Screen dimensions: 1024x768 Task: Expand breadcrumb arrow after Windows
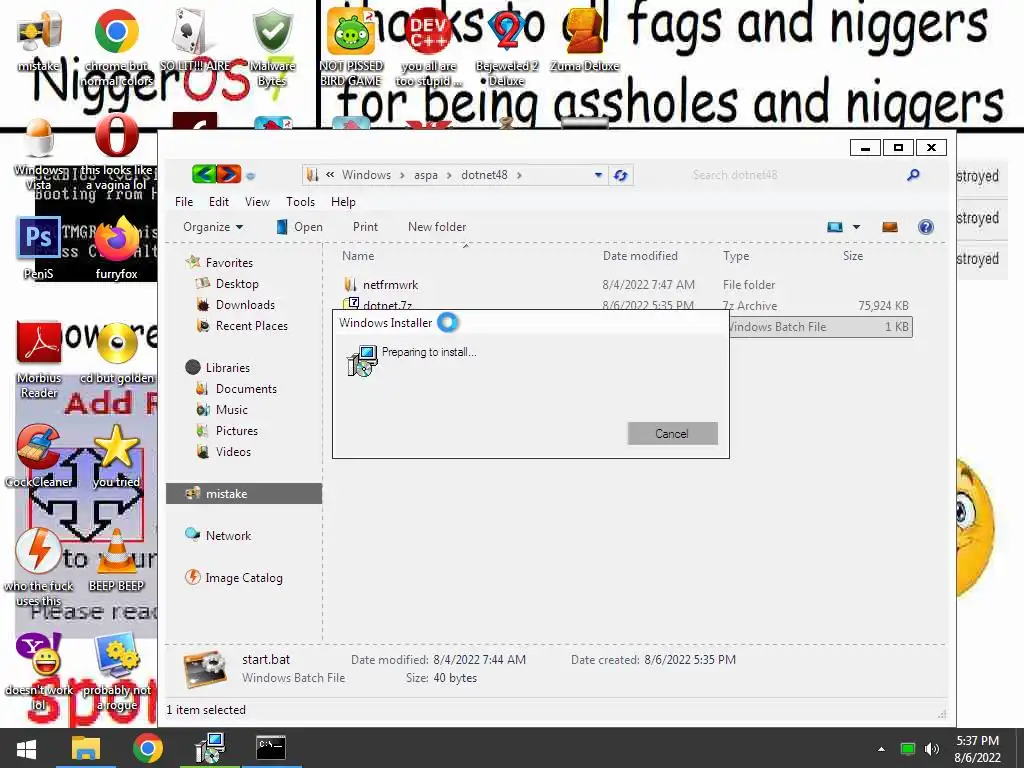pyautogui.click(x=402, y=175)
